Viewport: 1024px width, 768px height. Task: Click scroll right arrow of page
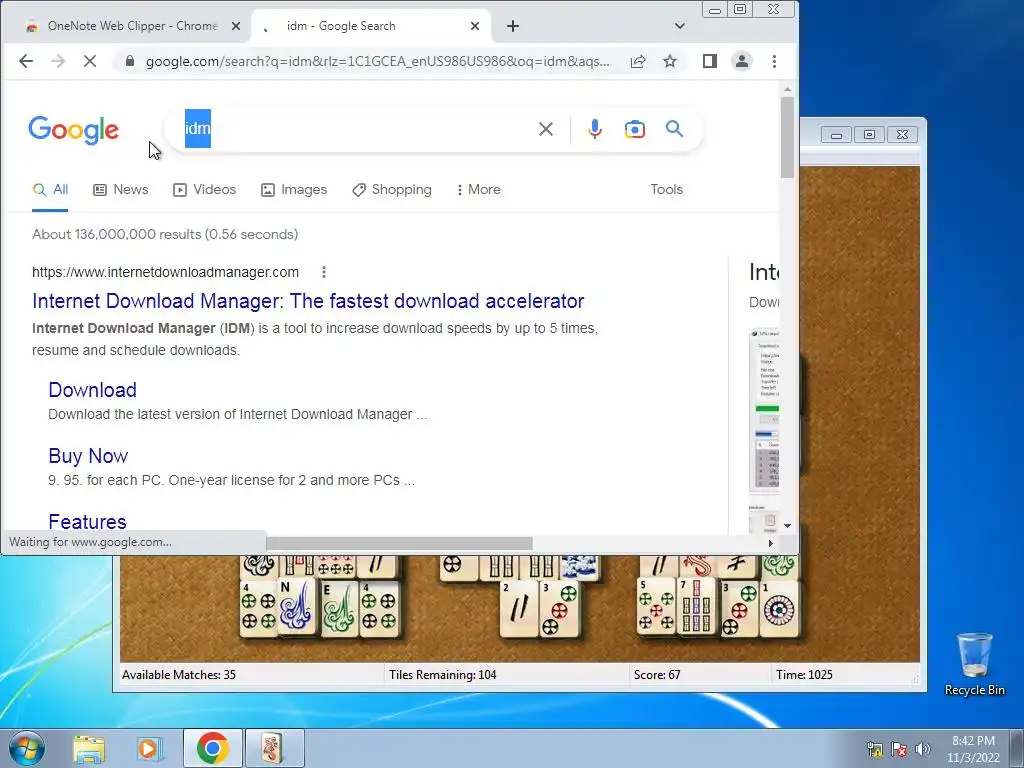(x=771, y=543)
